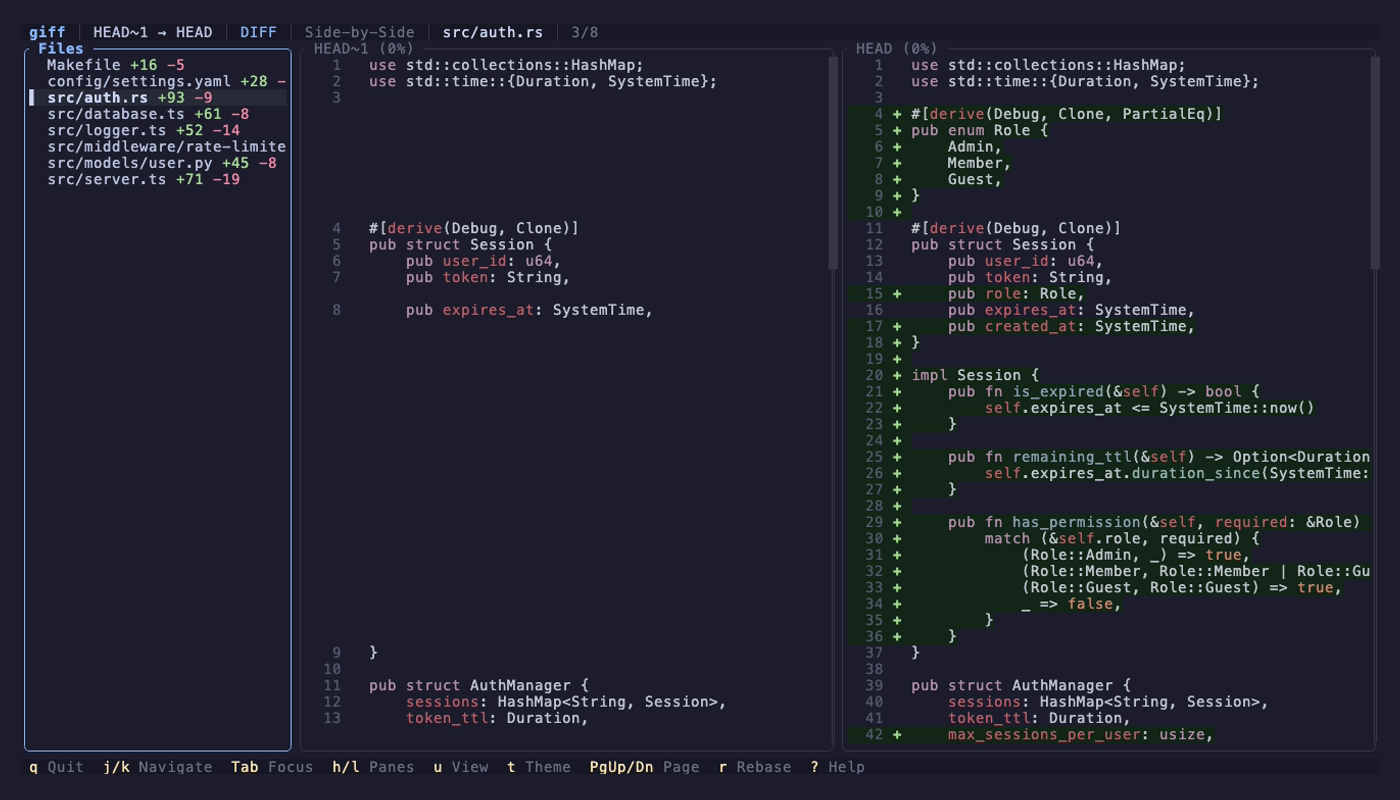Open src/database.ts diff
The height and width of the screenshot is (800, 1400).
point(158,114)
